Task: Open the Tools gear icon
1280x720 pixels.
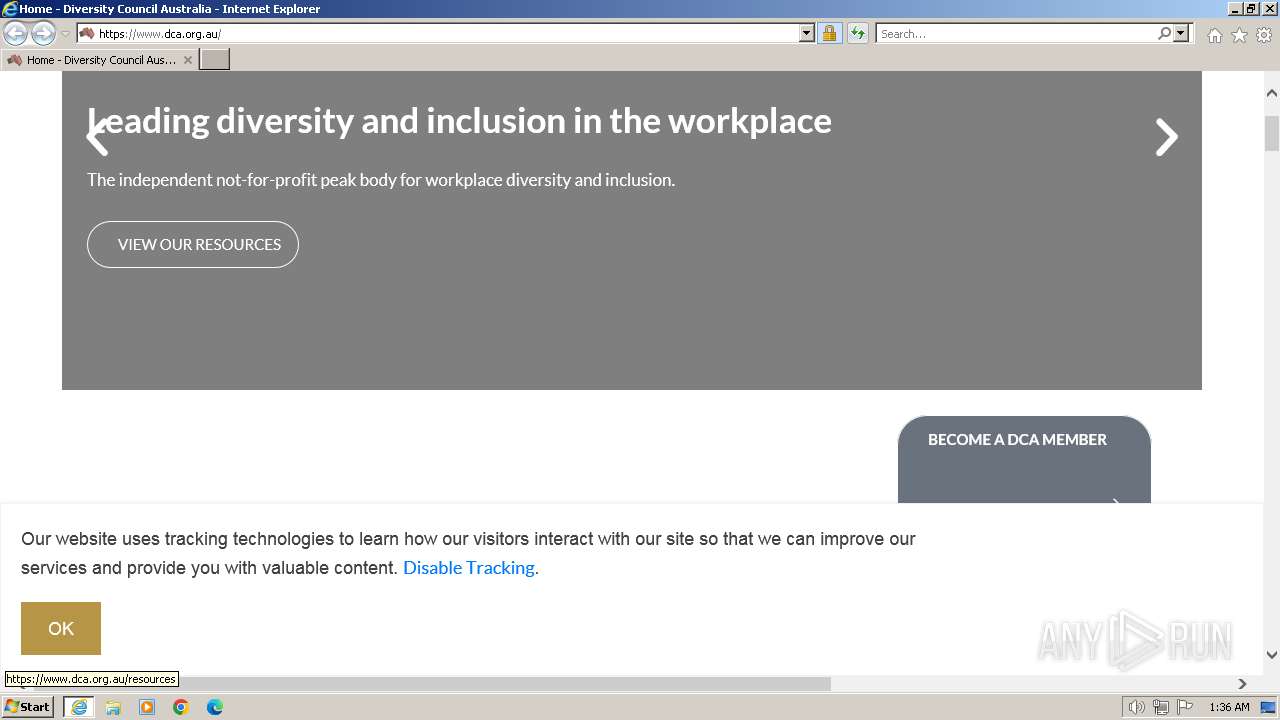Action: click(1264, 35)
